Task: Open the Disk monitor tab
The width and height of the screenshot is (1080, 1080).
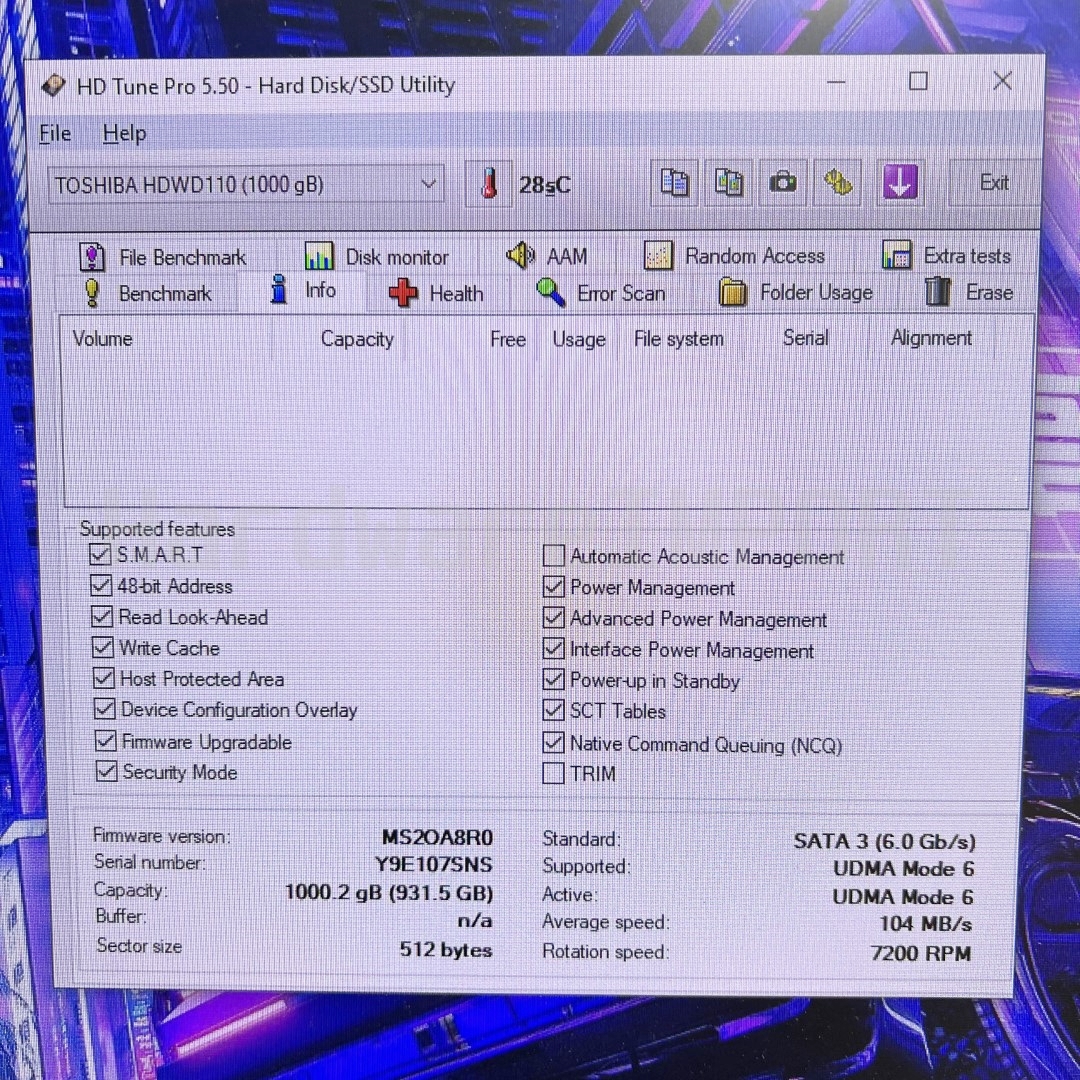Action: tap(376, 257)
